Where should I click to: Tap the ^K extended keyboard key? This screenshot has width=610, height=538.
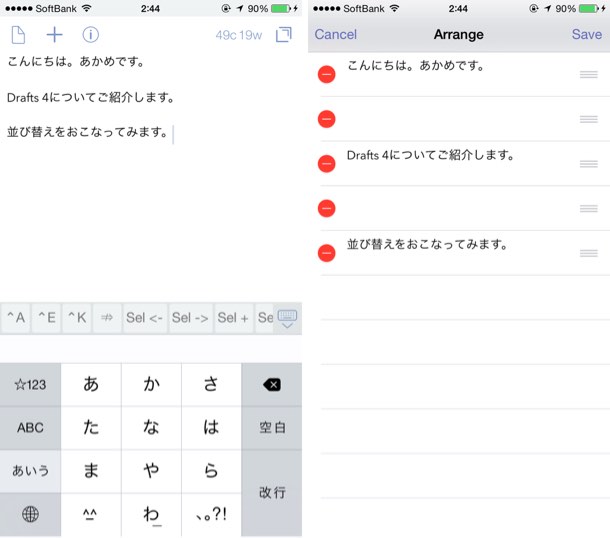pyautogui.click(x=77, y=318)
